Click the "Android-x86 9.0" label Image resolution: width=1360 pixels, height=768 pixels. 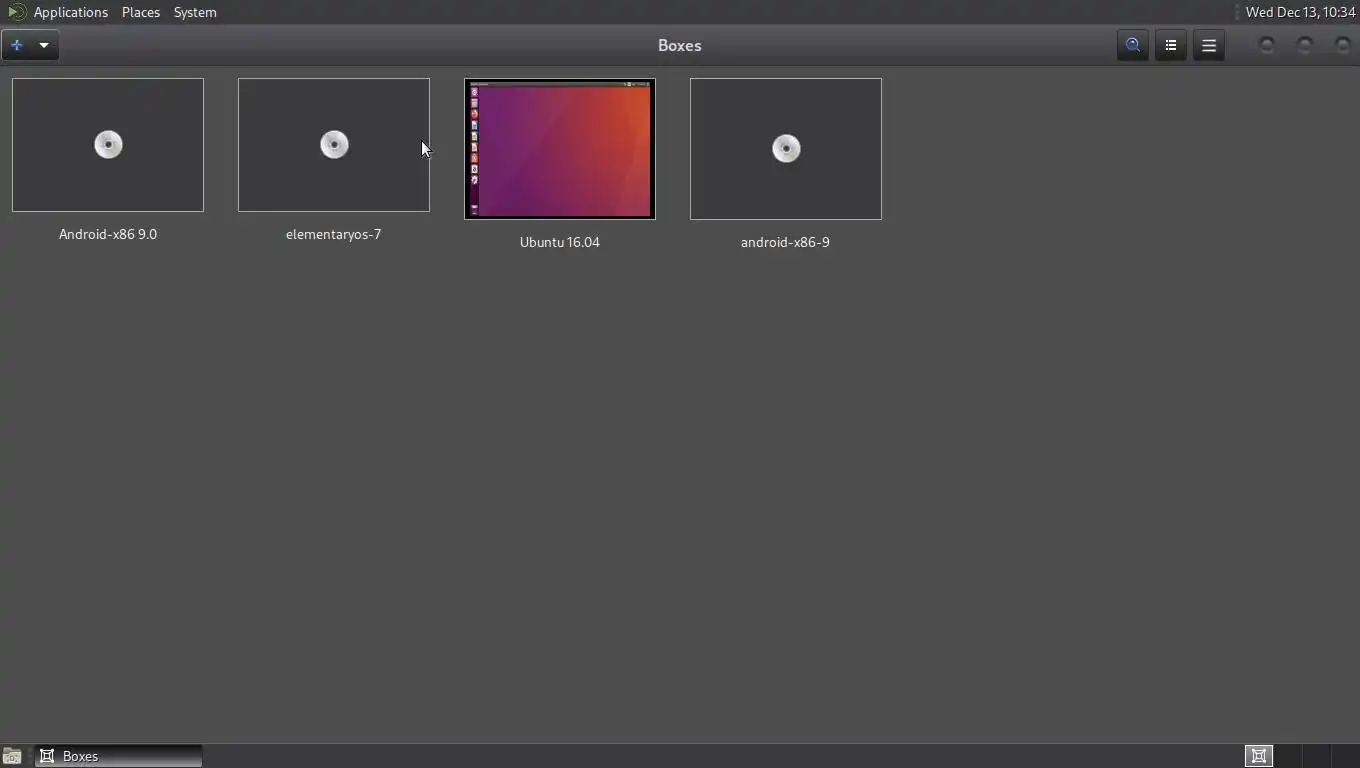click(x=108, y=234)
